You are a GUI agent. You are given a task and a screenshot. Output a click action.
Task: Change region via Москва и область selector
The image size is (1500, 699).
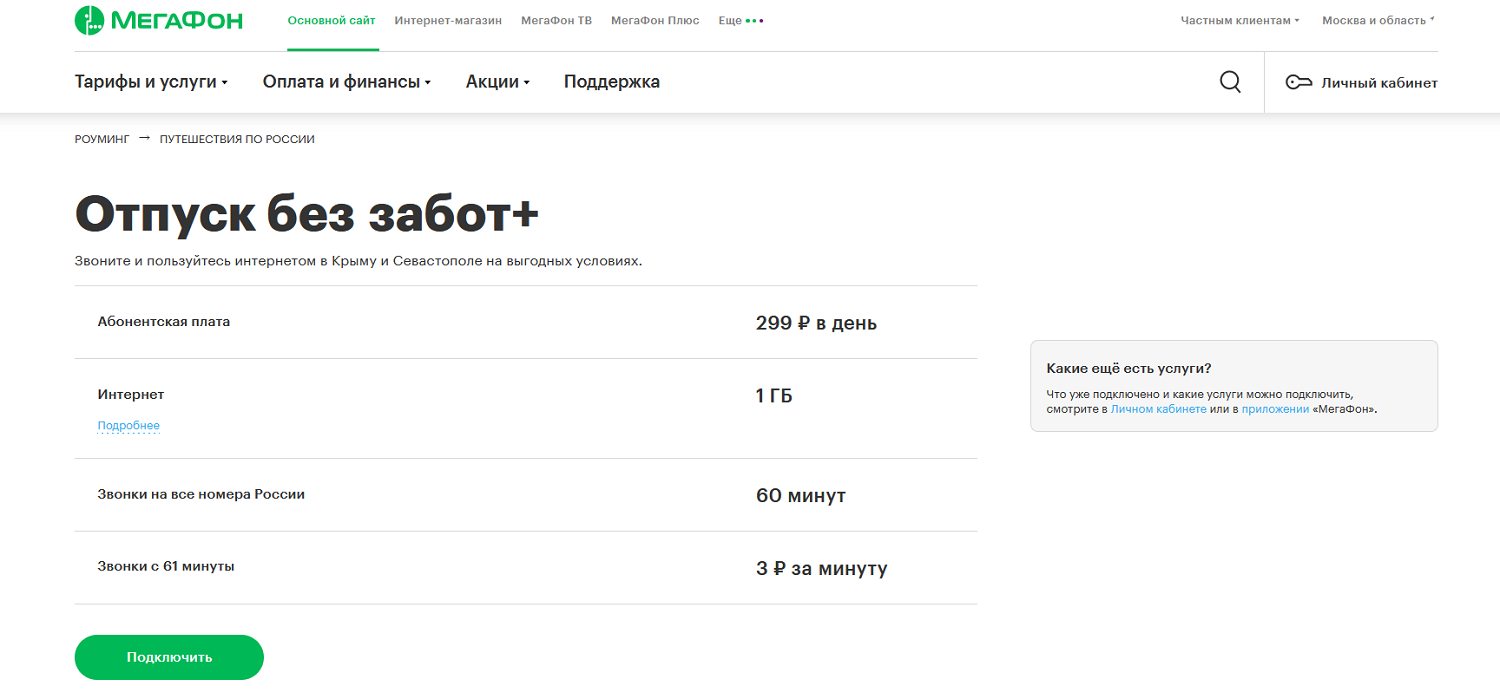1377,19
